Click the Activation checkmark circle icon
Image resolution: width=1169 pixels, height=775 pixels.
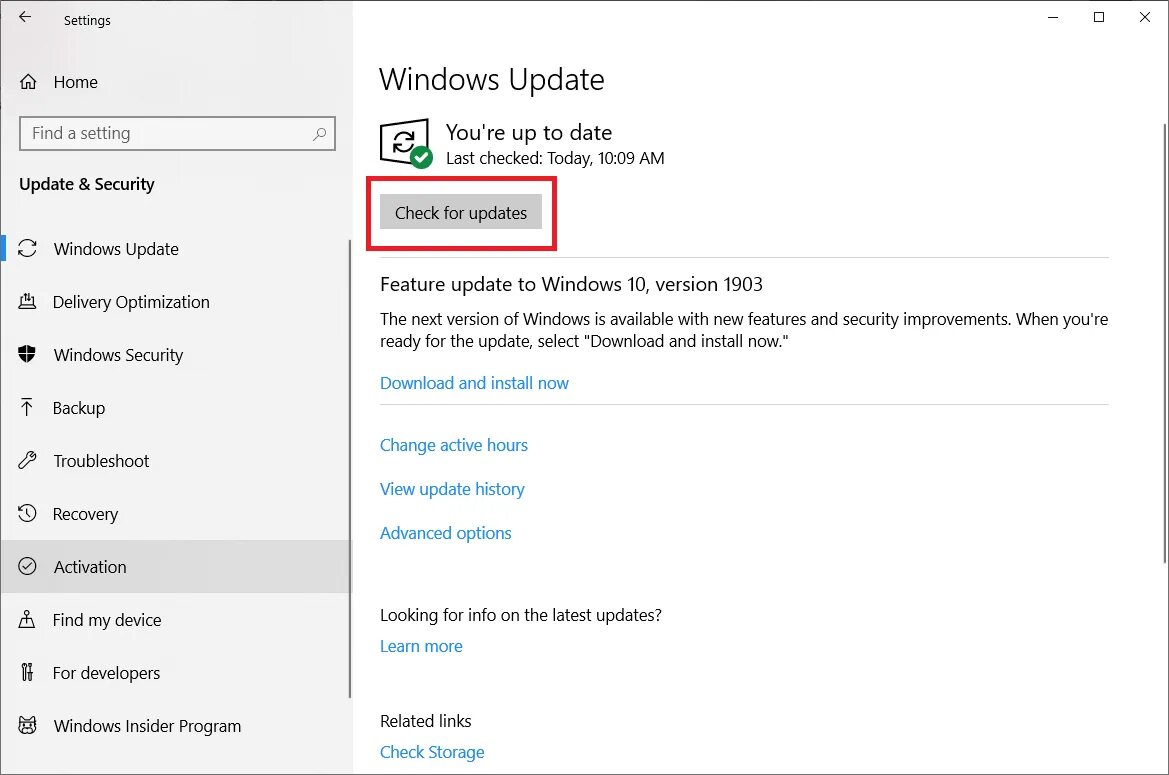(x=27, y=566)
